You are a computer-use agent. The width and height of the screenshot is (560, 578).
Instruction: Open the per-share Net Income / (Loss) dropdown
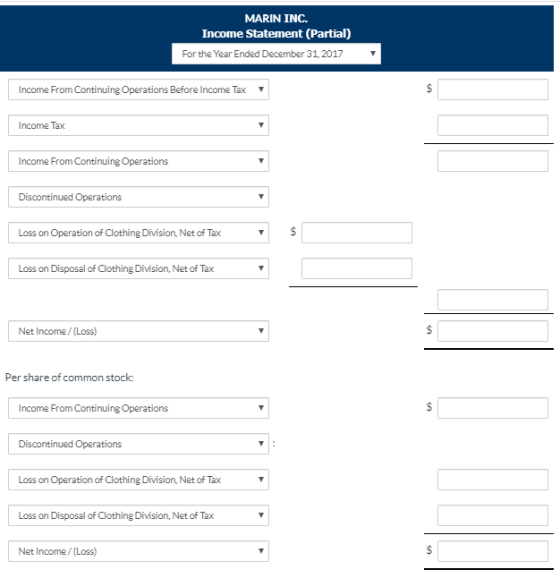(x=139, y=551)
